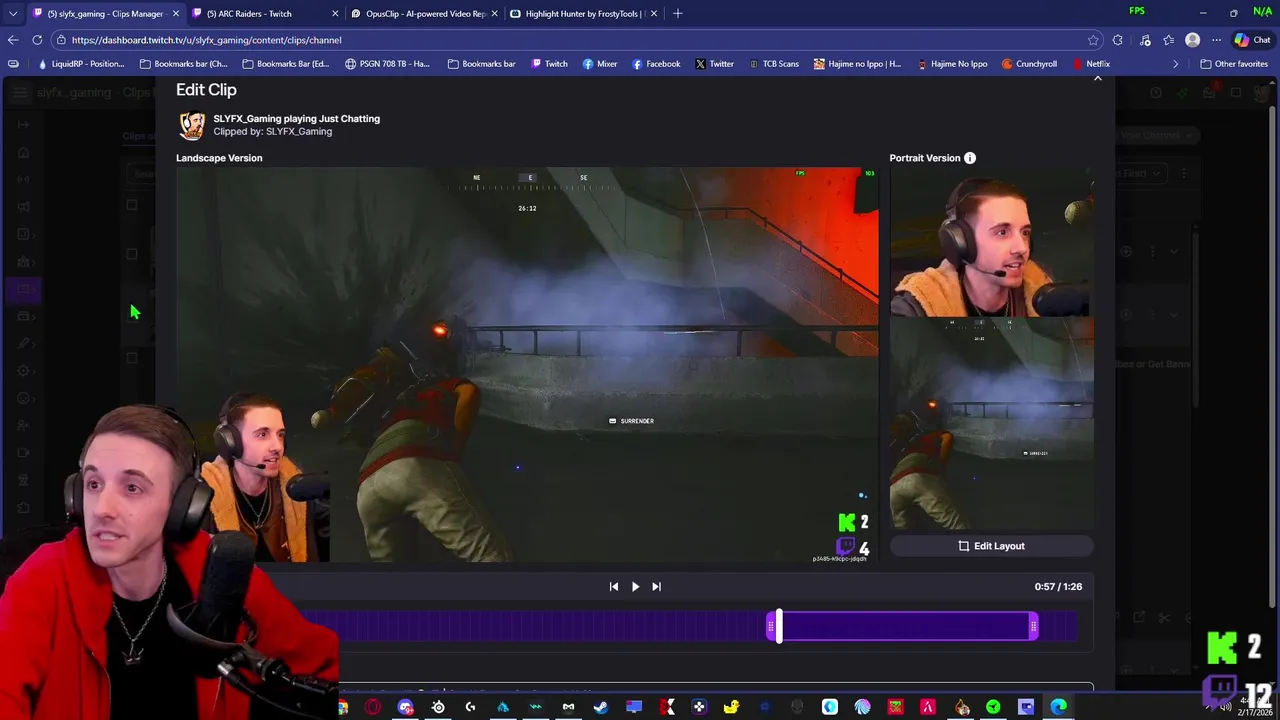The height and width of the screenshot is (720, 1280).
Task: Open the tab search dropdown
Action: click(13, 14)
